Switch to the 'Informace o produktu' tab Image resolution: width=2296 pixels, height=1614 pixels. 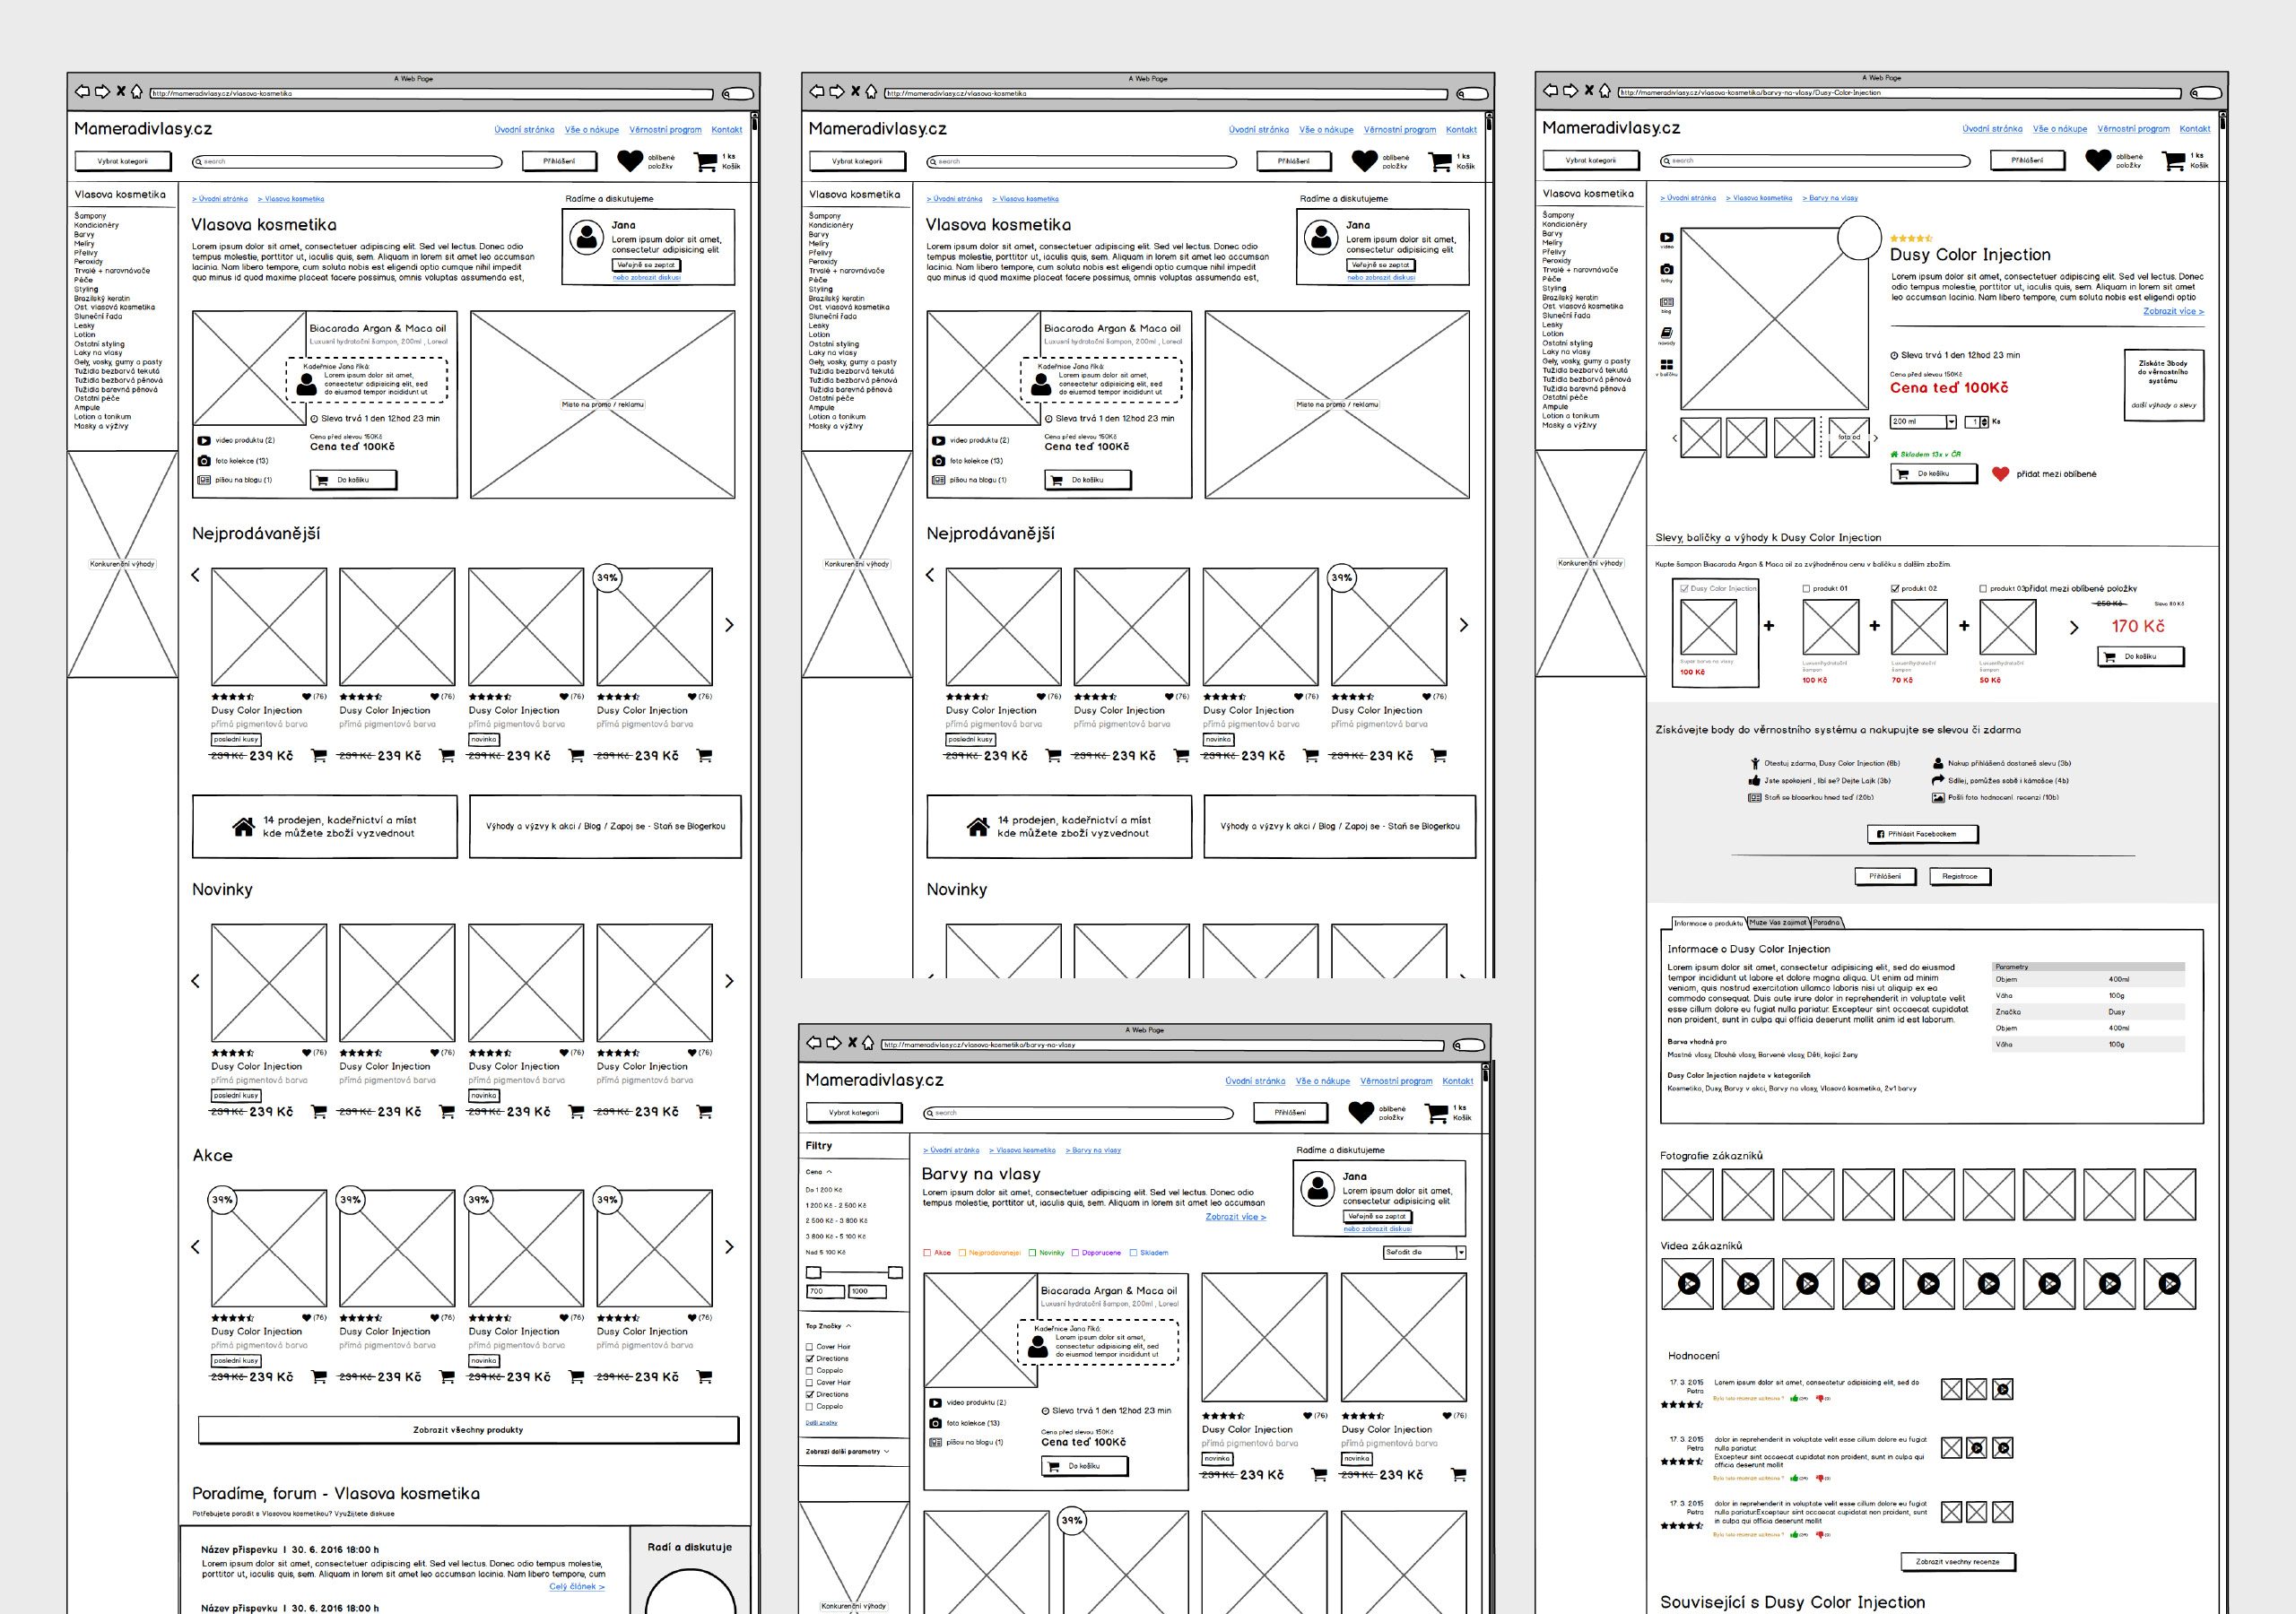pos(1708,923)
